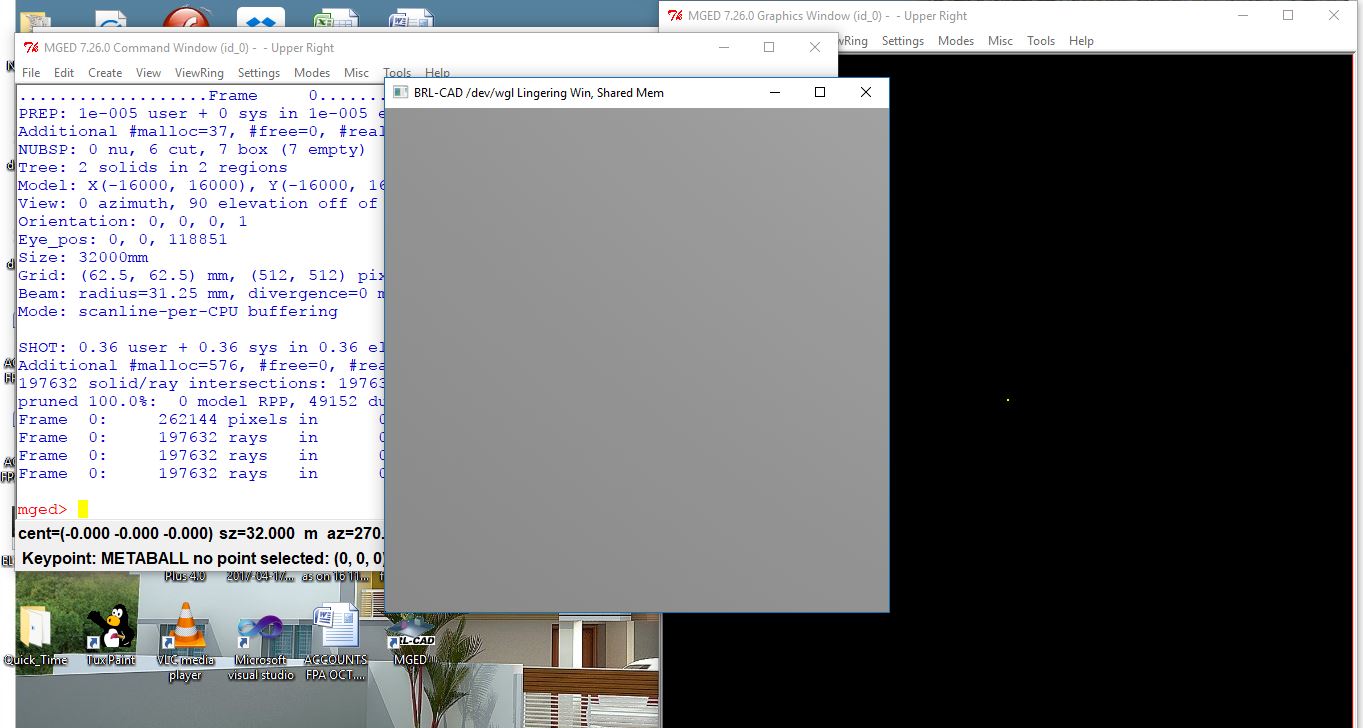This screenshot has width=1363, height=728.
Task: Click the 'Size: 32000mm' output line
Action: (83, 257)
